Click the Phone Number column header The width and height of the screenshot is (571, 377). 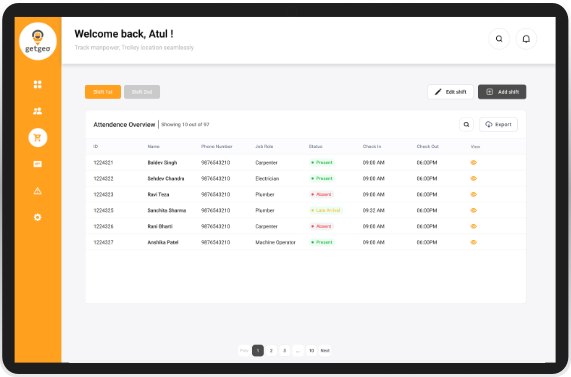(x=217, y=146)
